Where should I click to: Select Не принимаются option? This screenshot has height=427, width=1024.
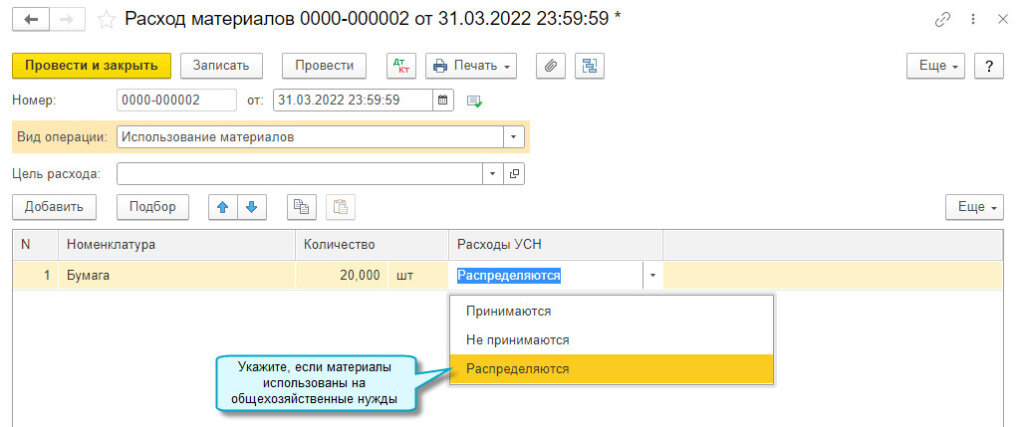(x=612, y=340)
